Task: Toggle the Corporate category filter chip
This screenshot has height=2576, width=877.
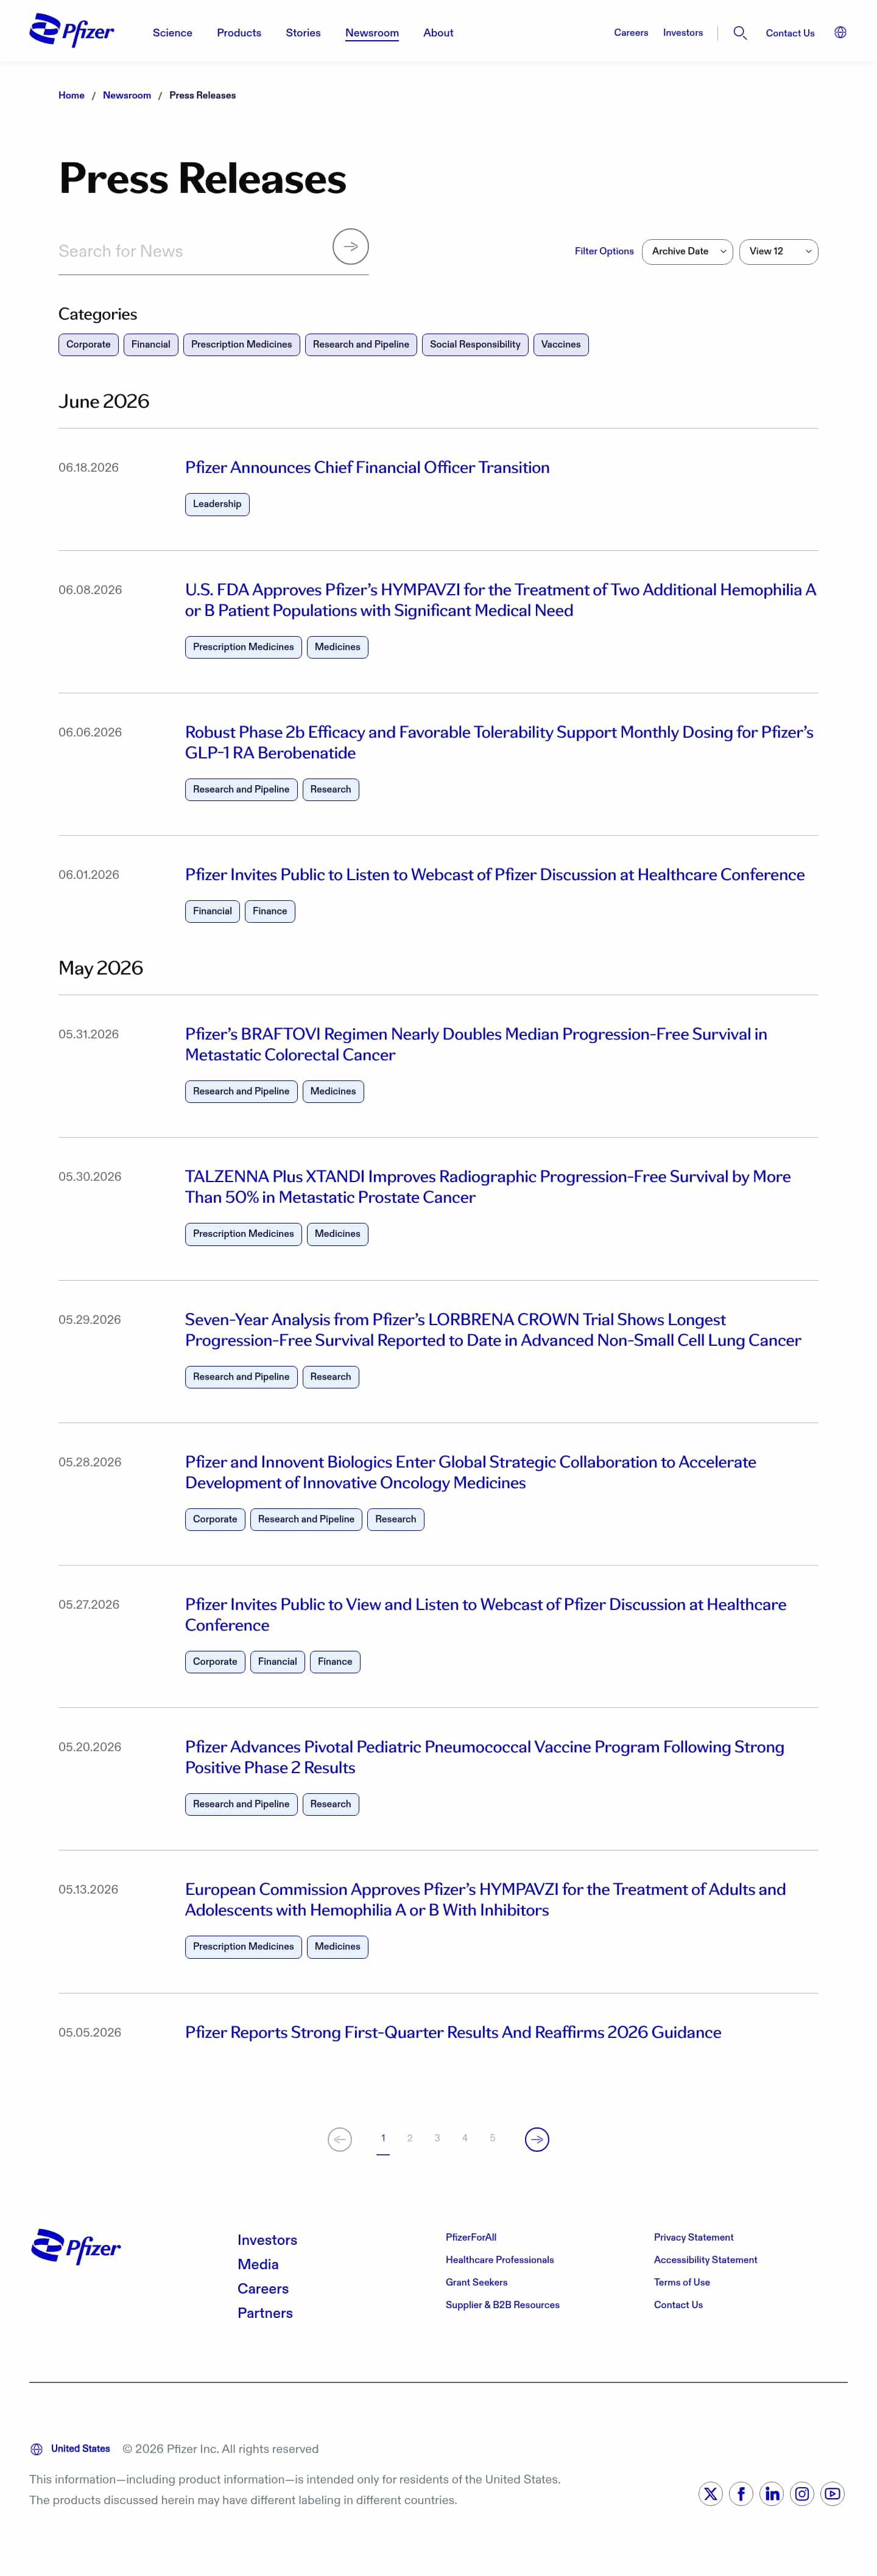Action: pos(88,344)
